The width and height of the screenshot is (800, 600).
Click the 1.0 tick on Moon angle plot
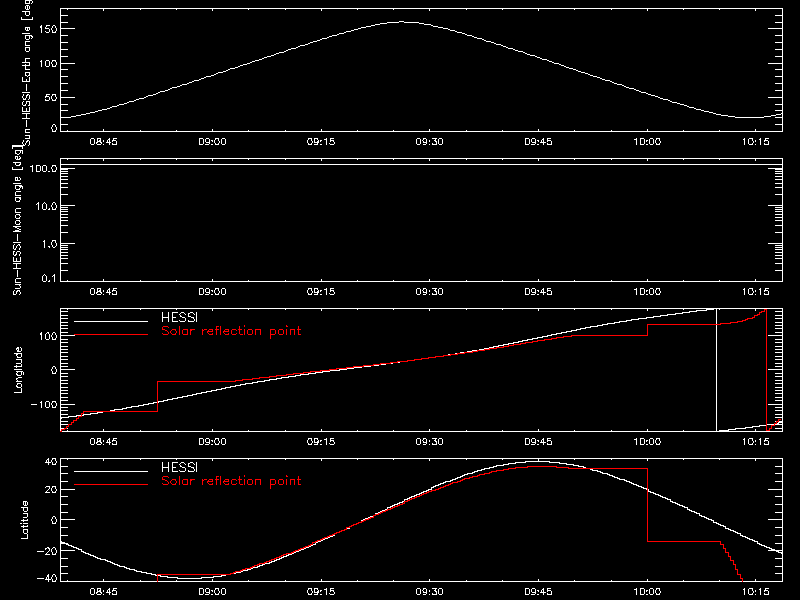(49, 244)
